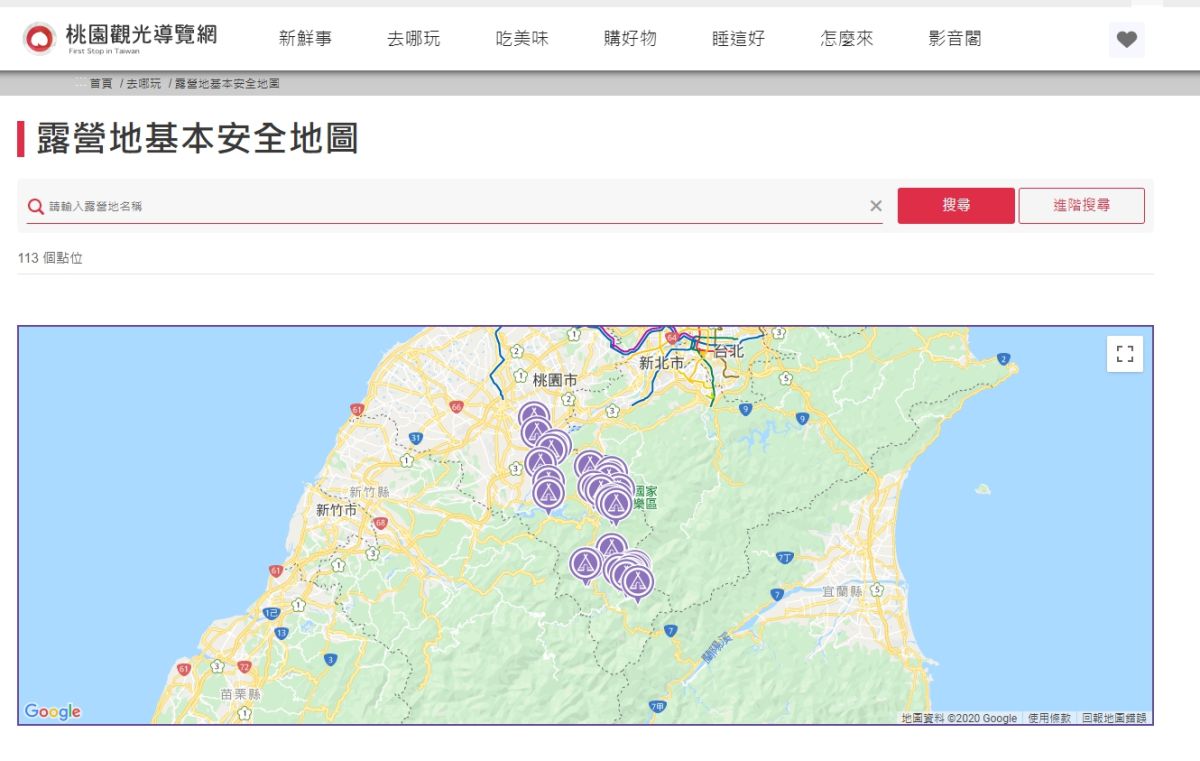The width and height of the screenshot is (1200, 761).
Task: Open 進階搜尋 advanced search
Action: [x=1082, y=205]
